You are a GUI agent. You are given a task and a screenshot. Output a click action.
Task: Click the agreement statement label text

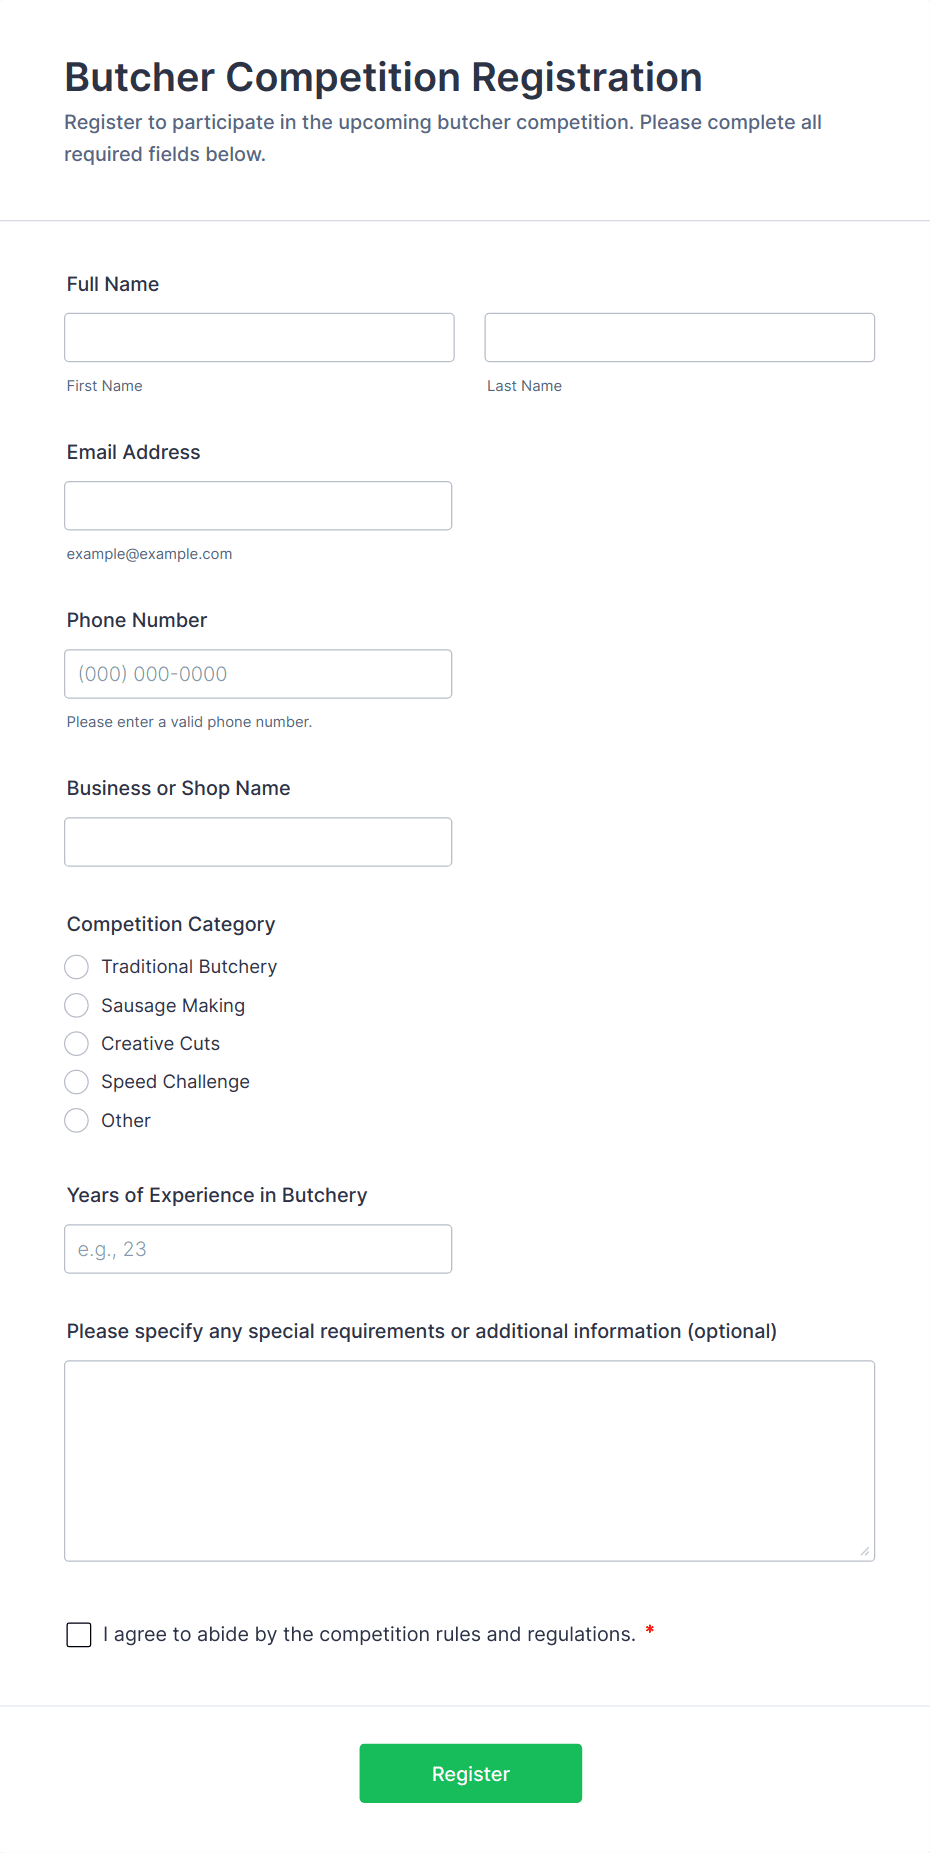(x=369, y=1634)
